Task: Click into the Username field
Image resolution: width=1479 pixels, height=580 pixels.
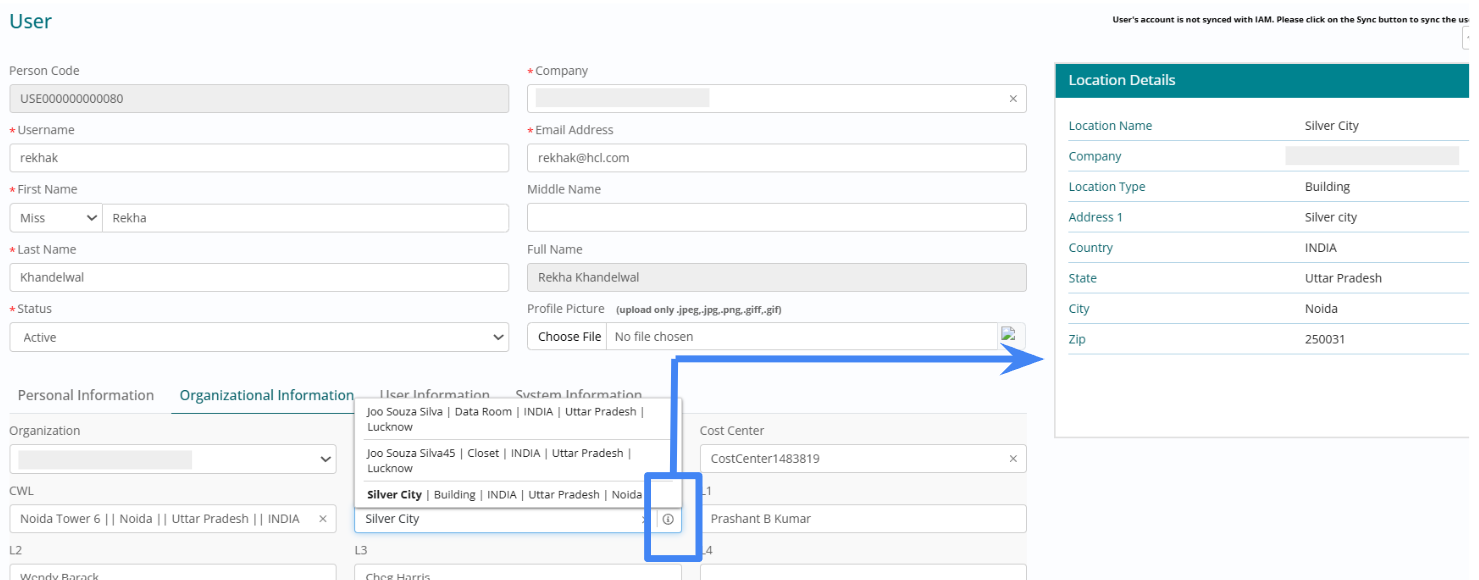Action: coord(259,158)
